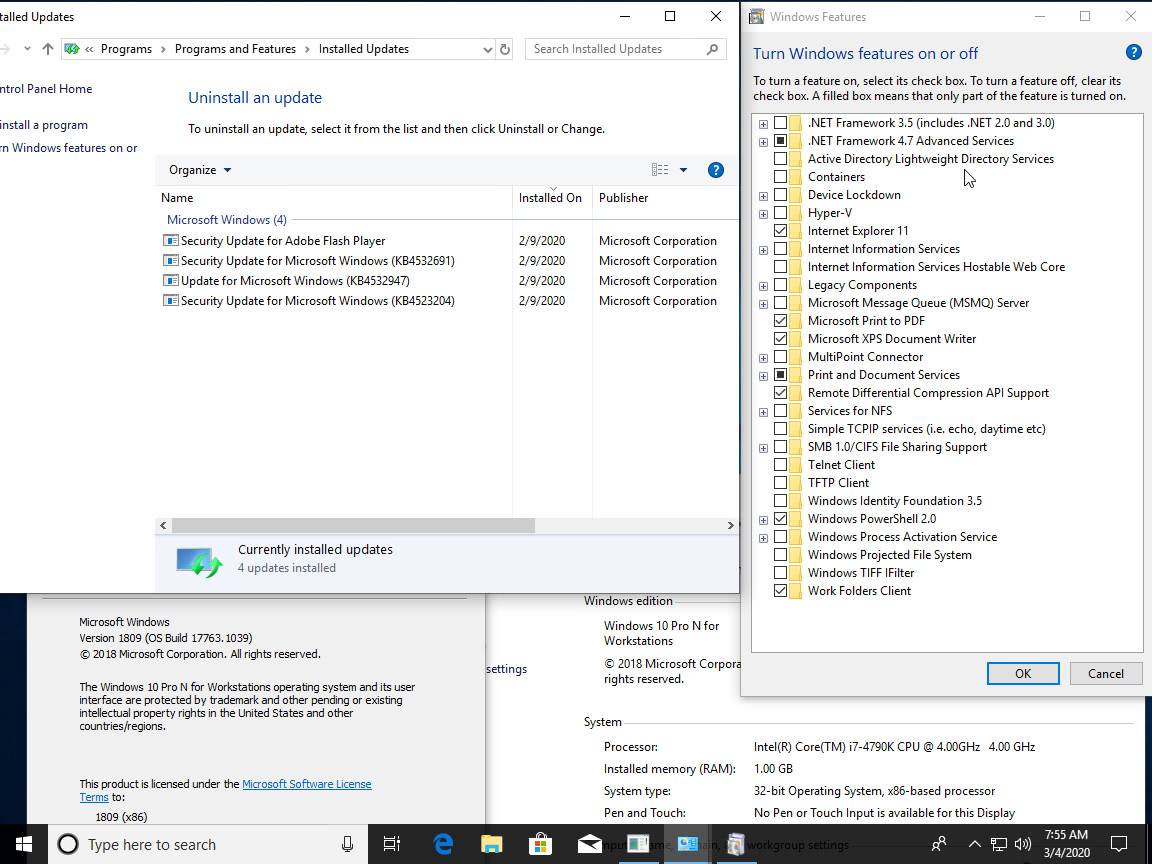Open File Explorer from the taskbar
The width and height of the screenshot is (1152, 864).
coord(492,844)
